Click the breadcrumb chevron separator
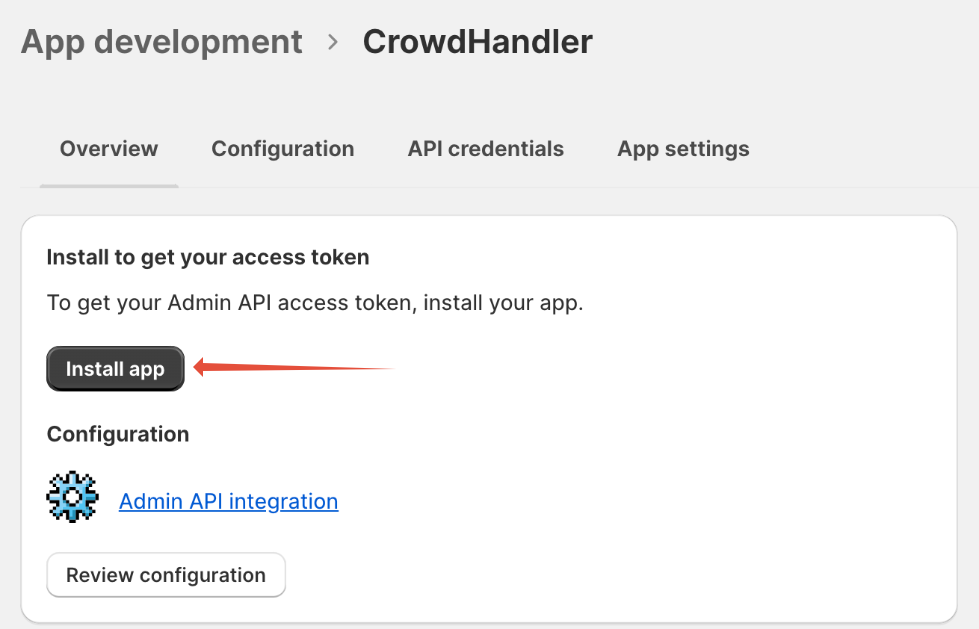Image resolution: width=979 pixels, height=629 pixels. [333, 42]
